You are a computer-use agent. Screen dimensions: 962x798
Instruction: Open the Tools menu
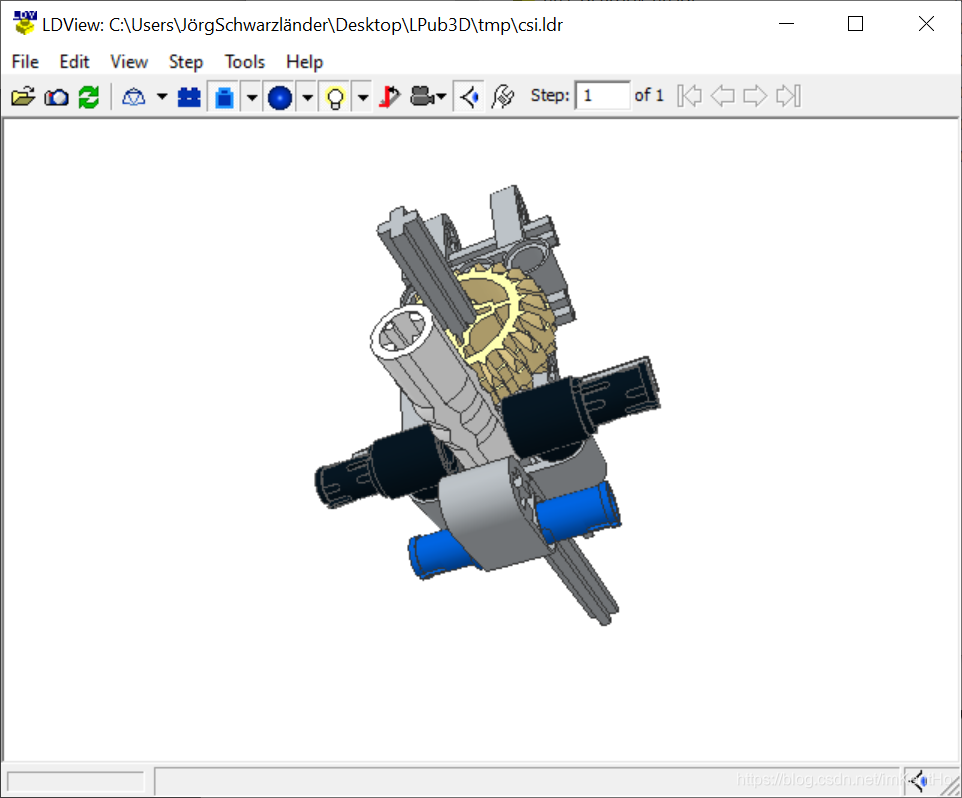(x=245, y=62)
